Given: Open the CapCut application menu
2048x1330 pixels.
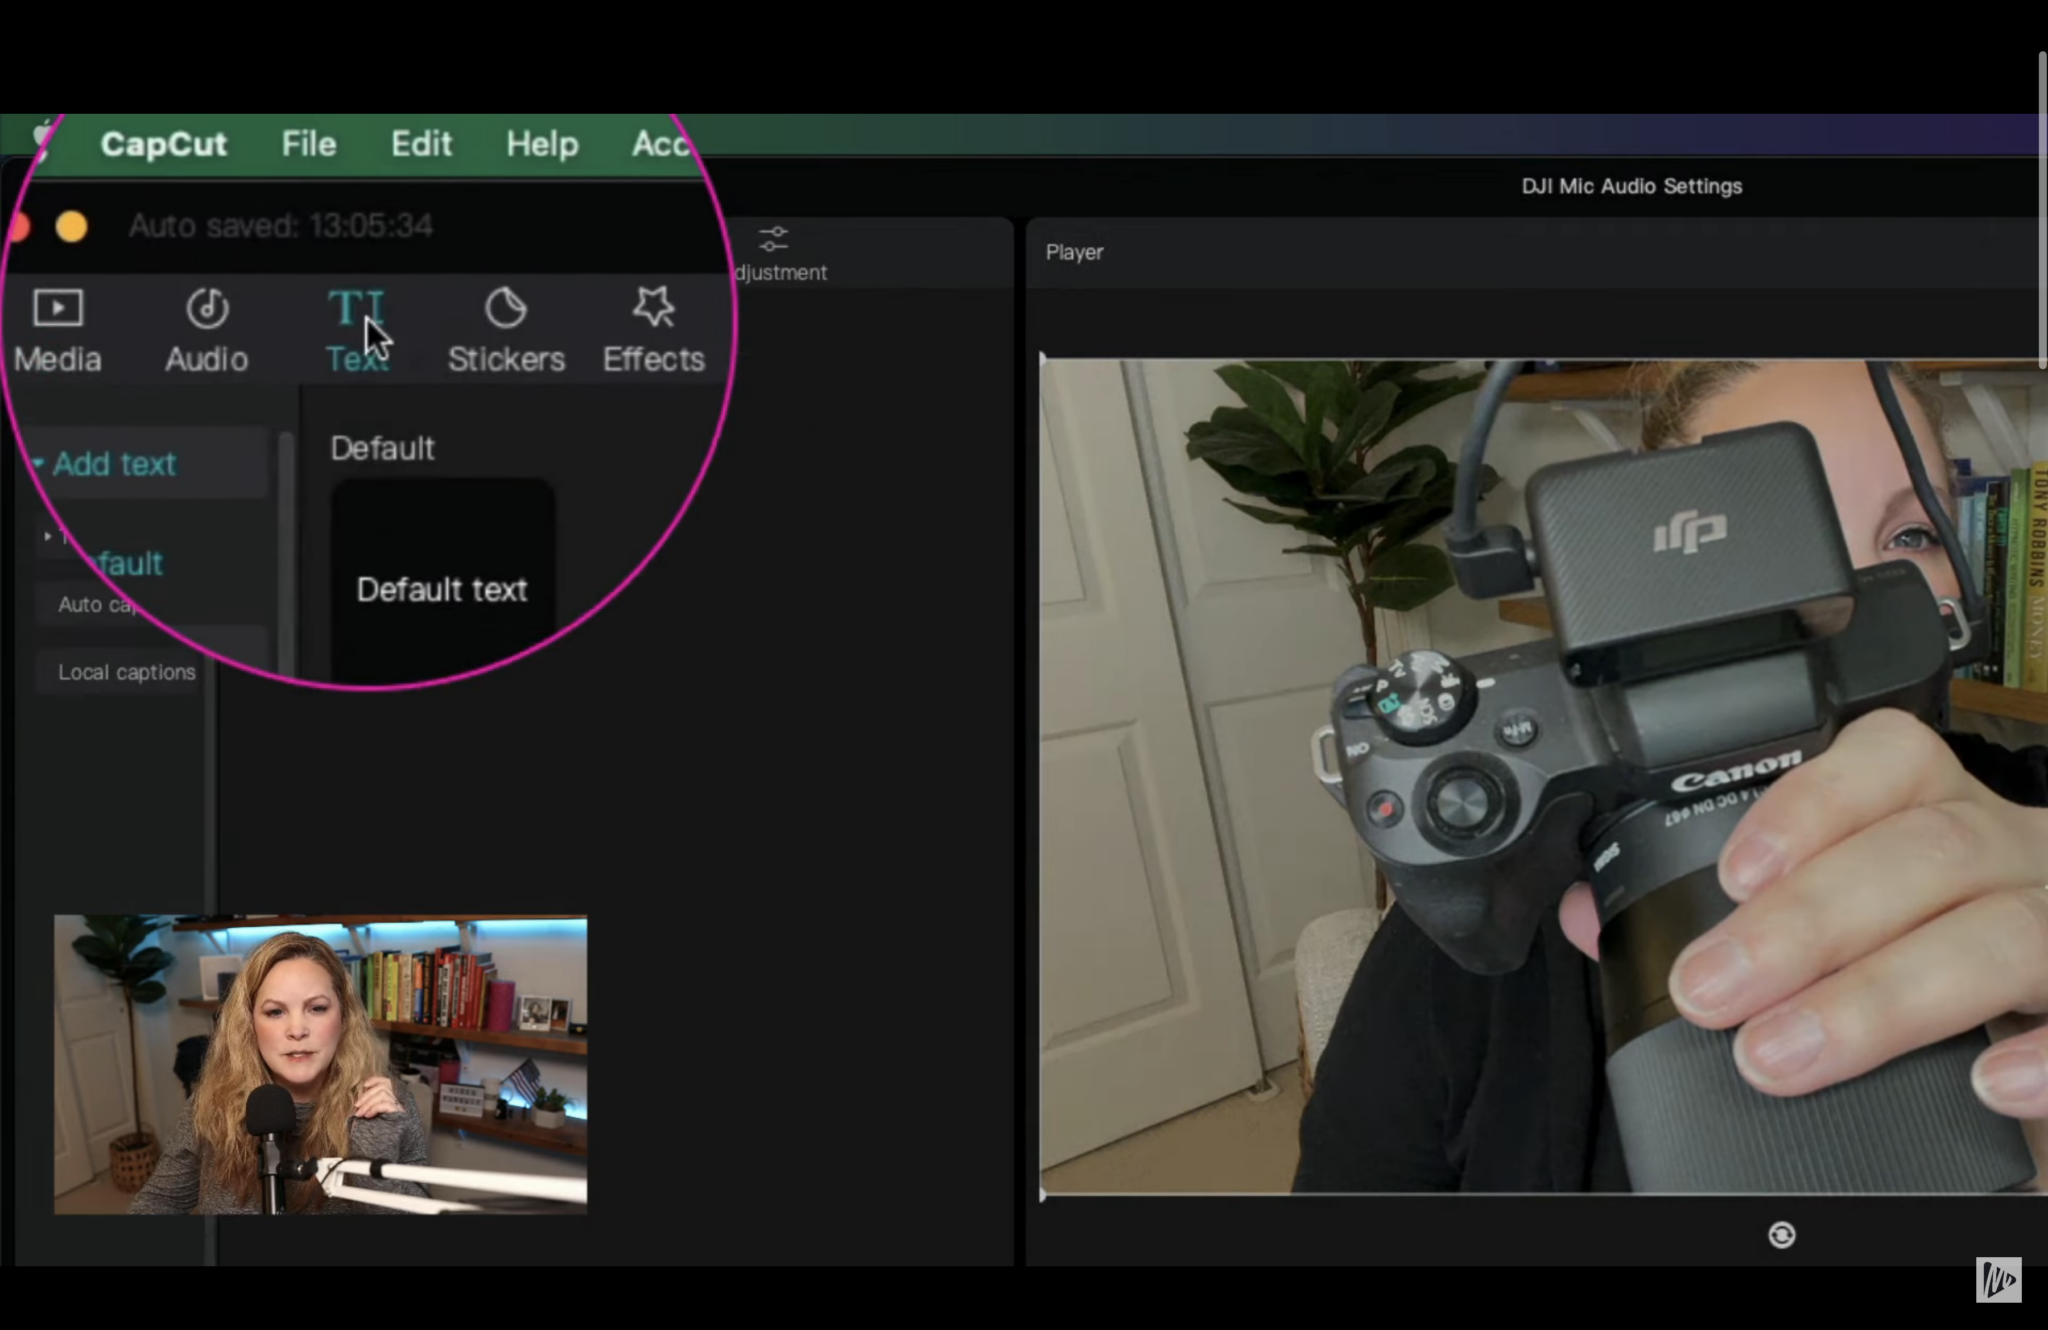Looking at the screenshot, I should point(164,144).
